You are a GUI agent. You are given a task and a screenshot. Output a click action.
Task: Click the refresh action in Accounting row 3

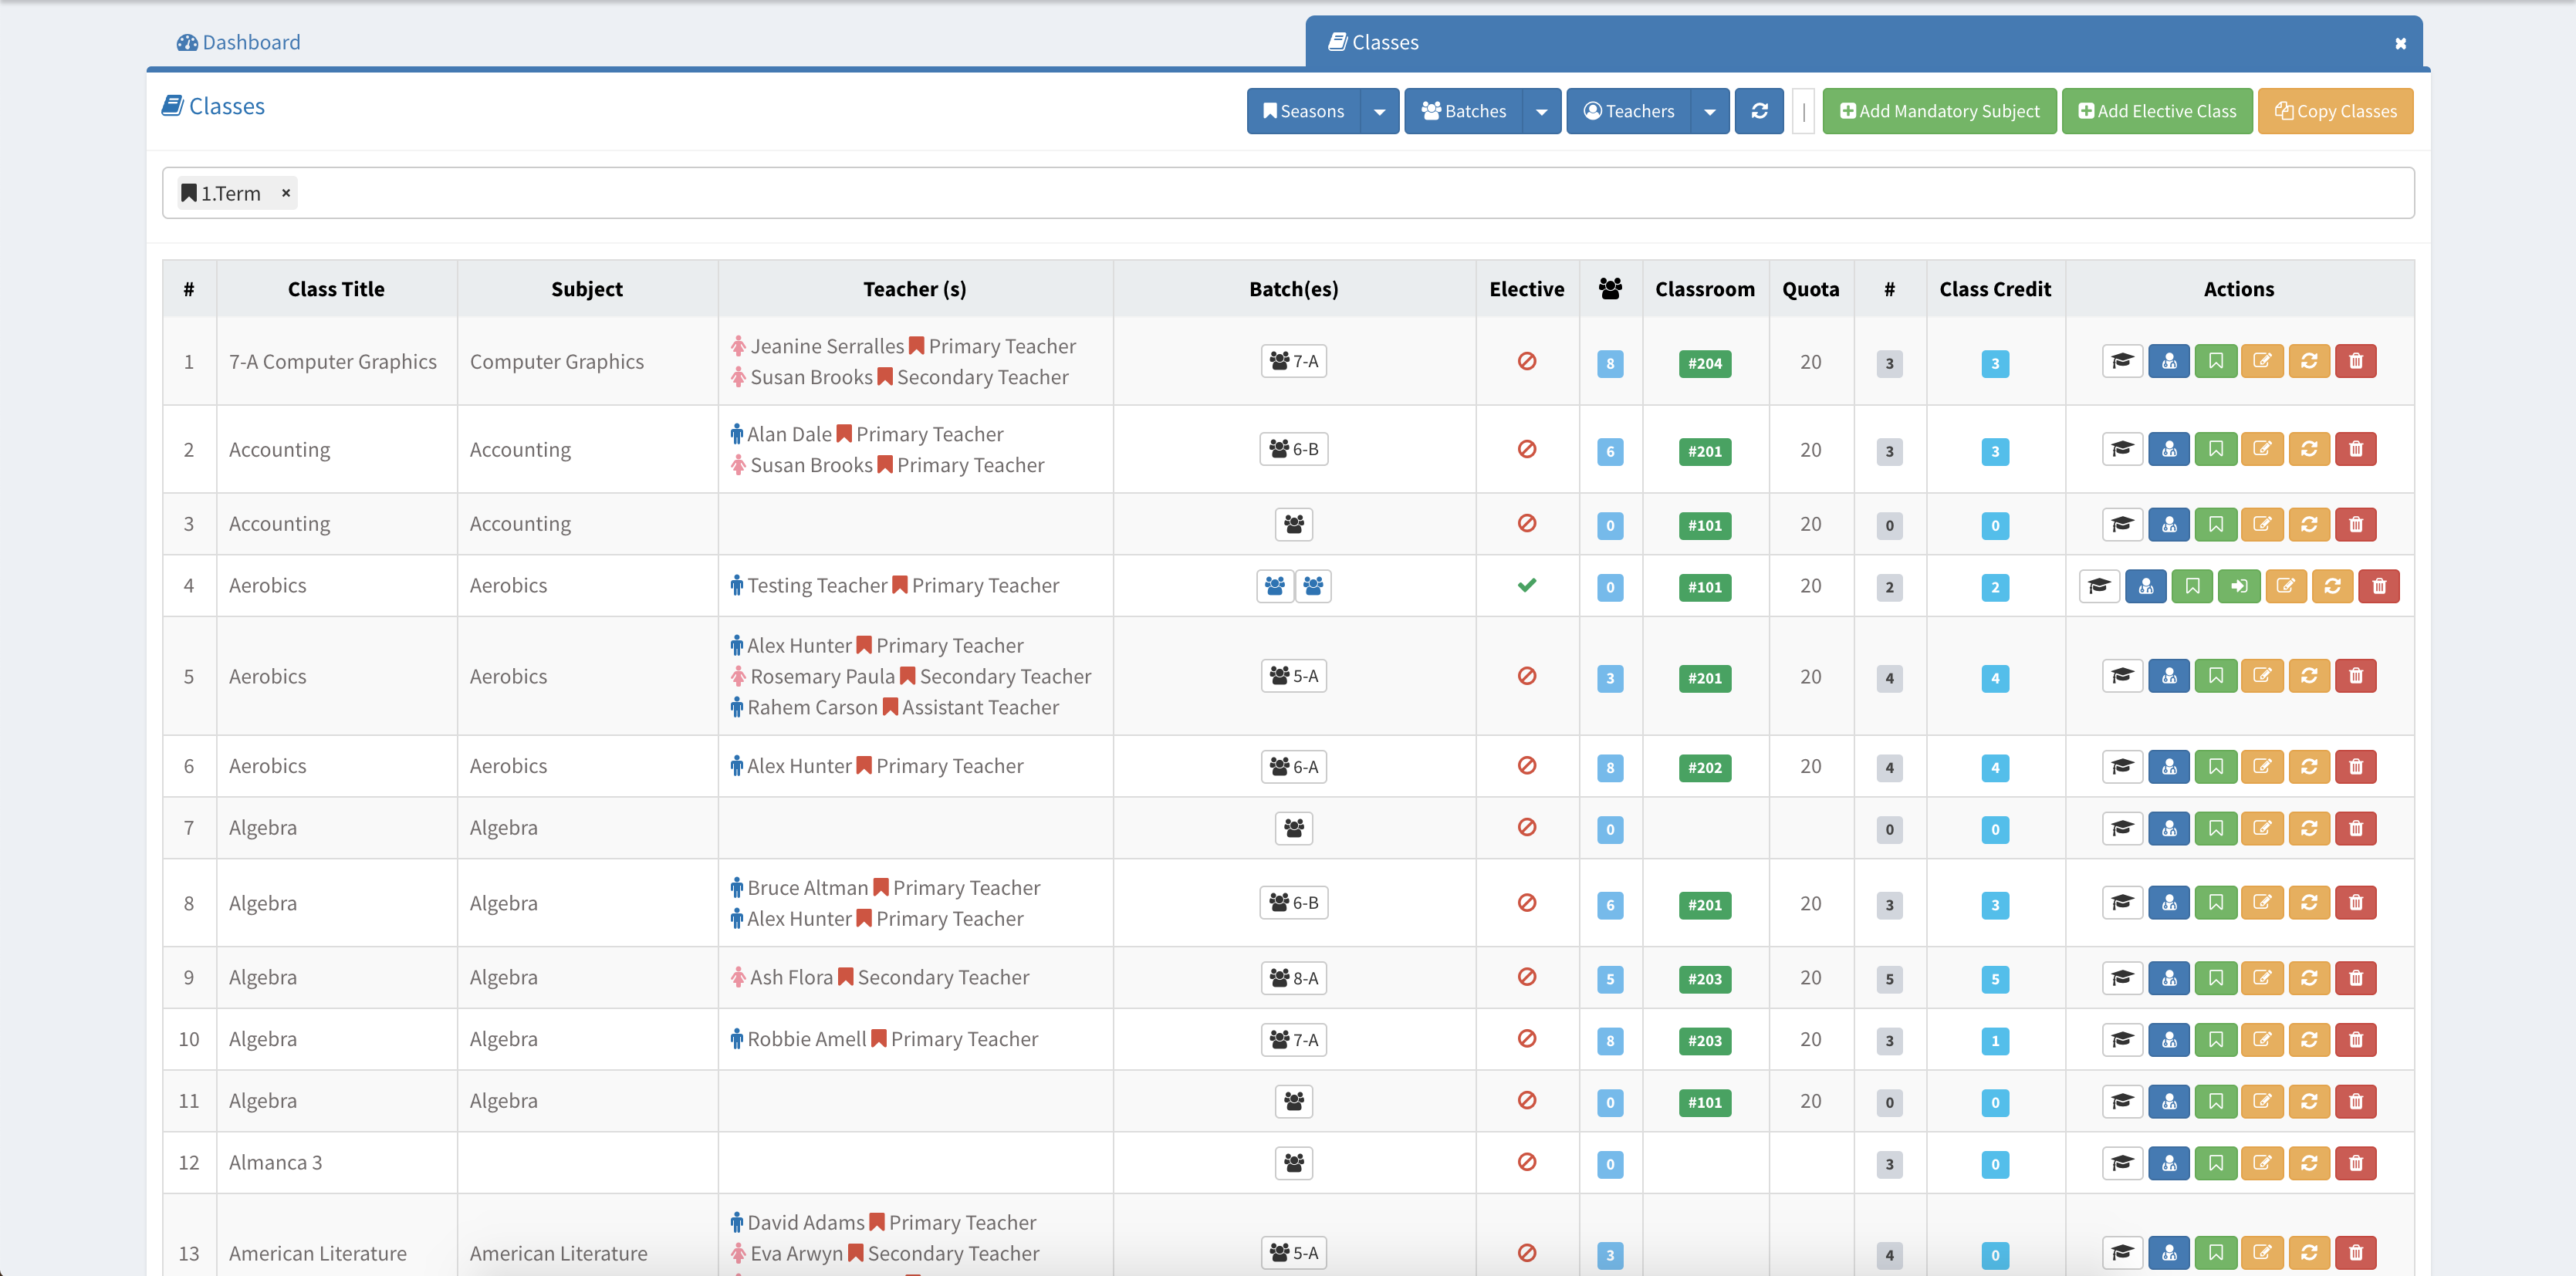tap(2309, 524)
